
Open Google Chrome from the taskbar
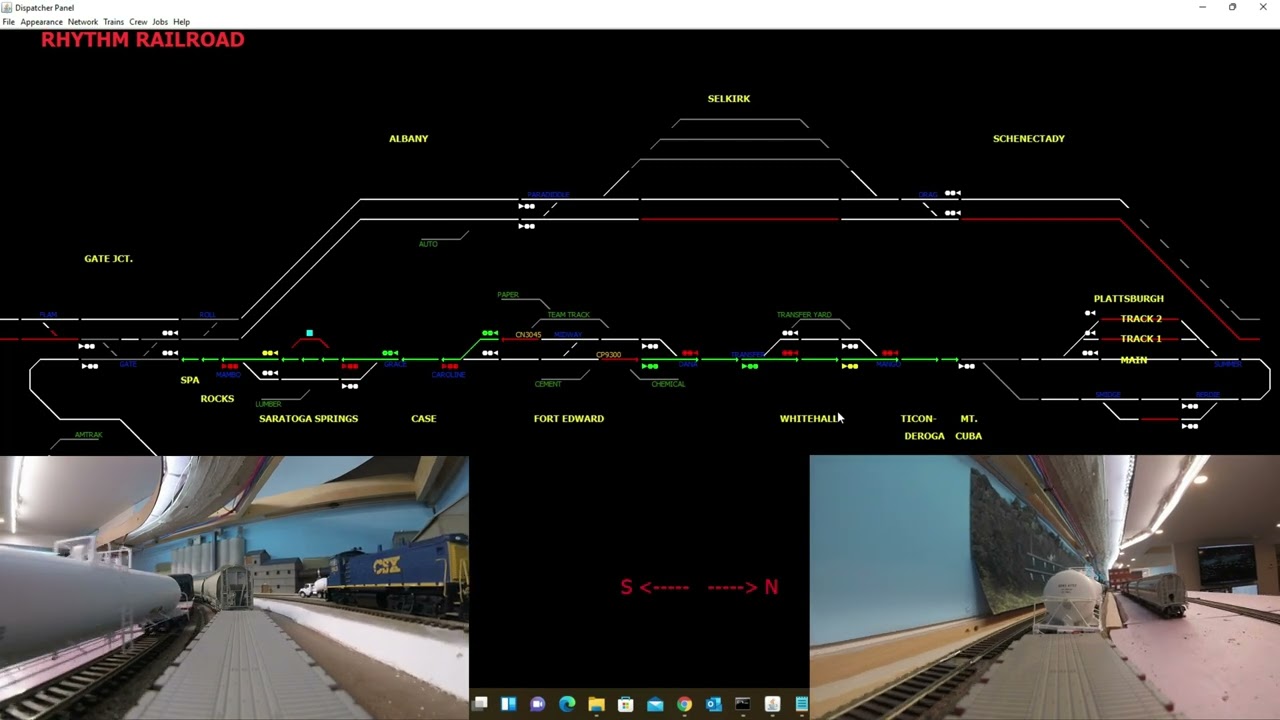coord(684,704)
